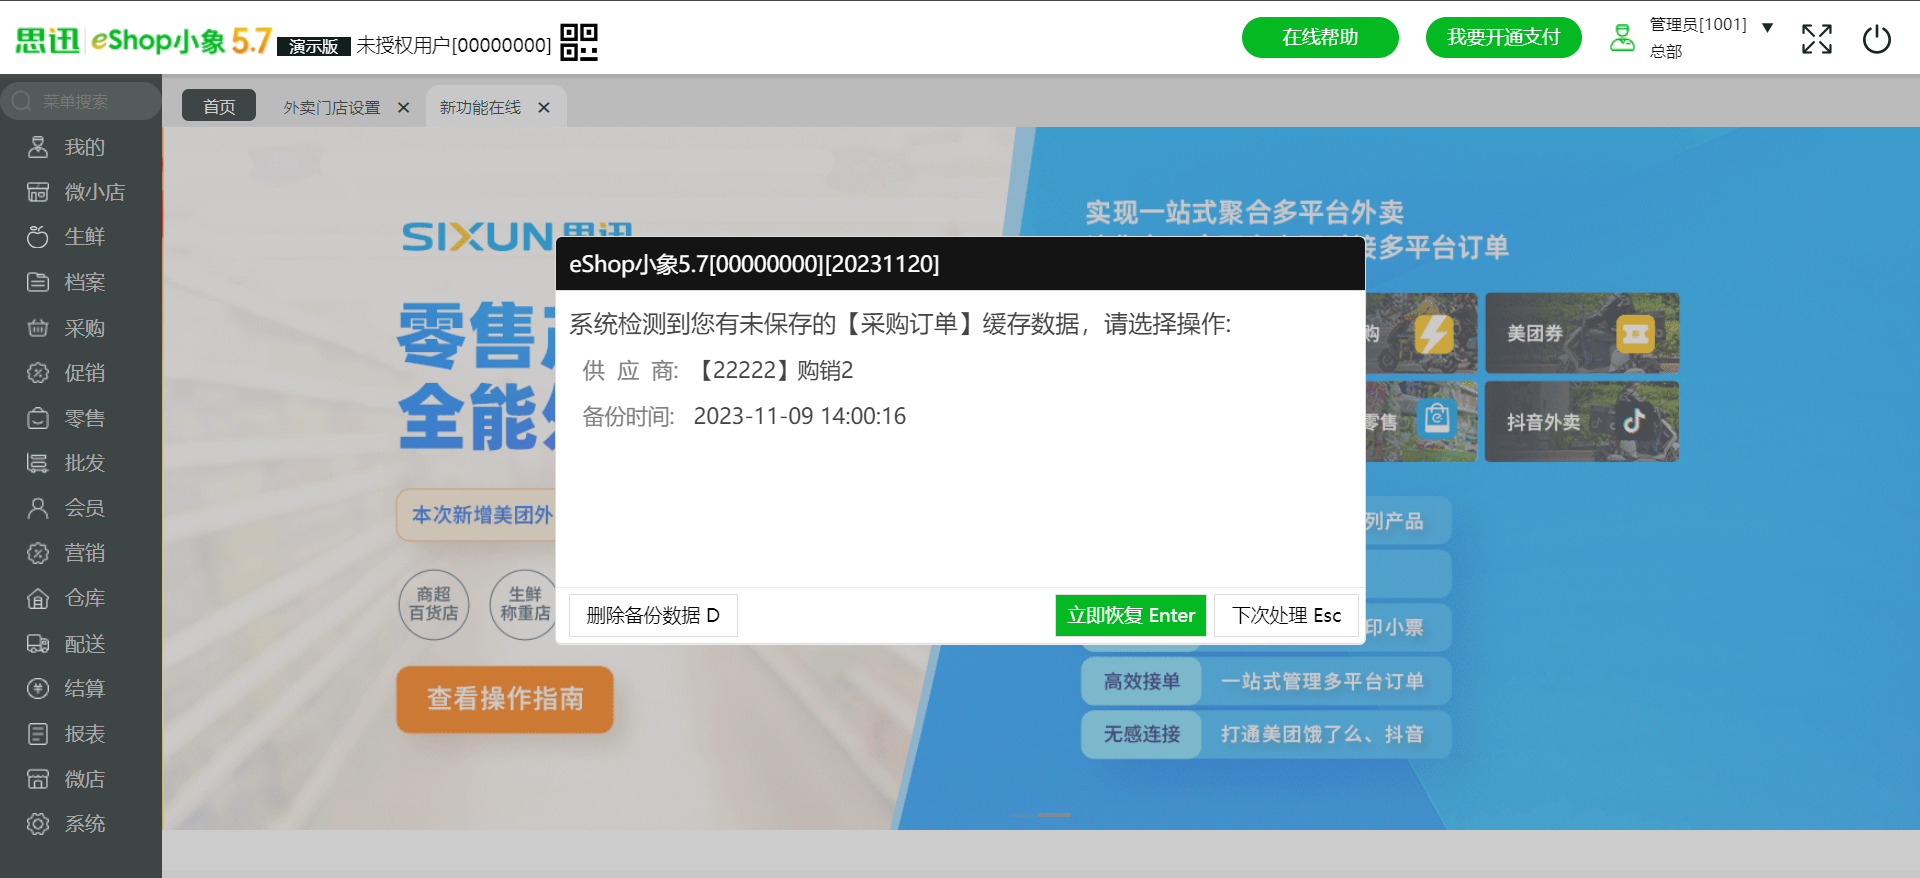The image size is (1920, 878).
Task: Toggle fullscreen with the expand arrows icon
Action: pyautogui.click(x=1817, y=39)
